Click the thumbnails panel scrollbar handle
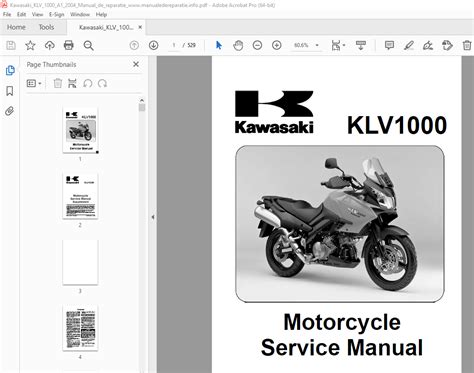The width and height of the screenshot is (474, 373). [x=142, y=108]
